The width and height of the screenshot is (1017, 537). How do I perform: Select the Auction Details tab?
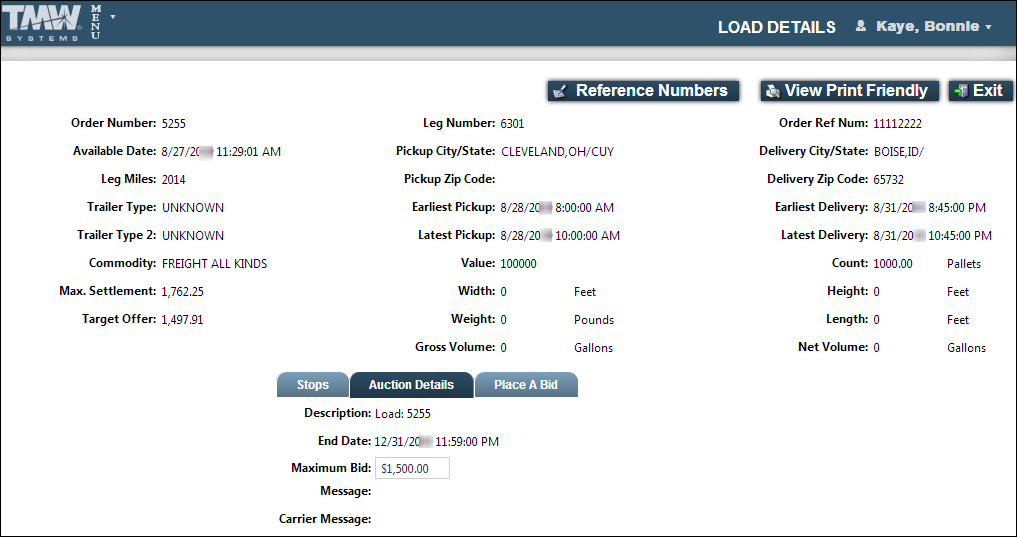click(x=411, y=385)
